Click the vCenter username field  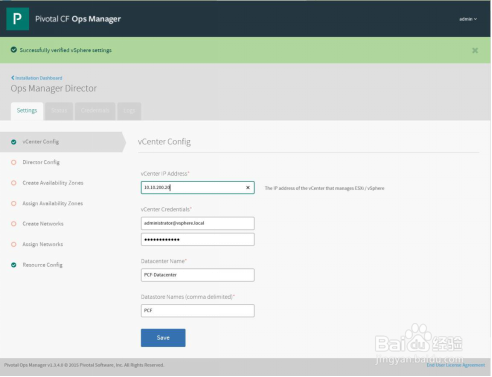tap(198, 223)
